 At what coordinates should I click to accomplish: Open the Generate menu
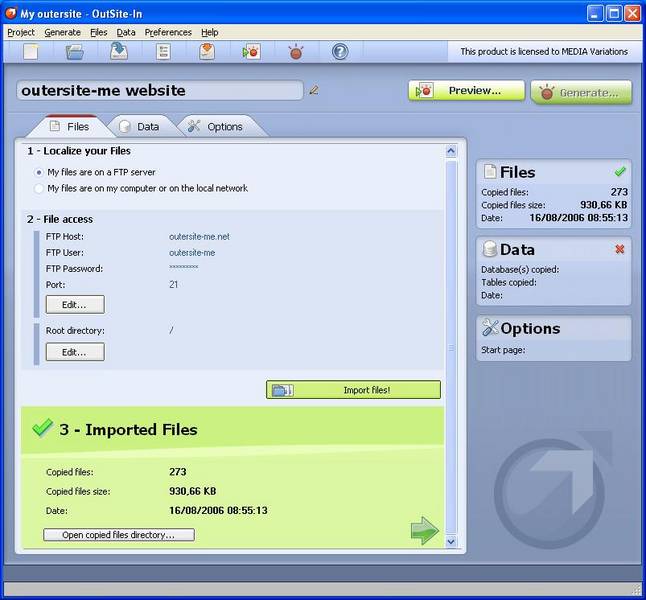pyautogui.click(x=62, y=32)
